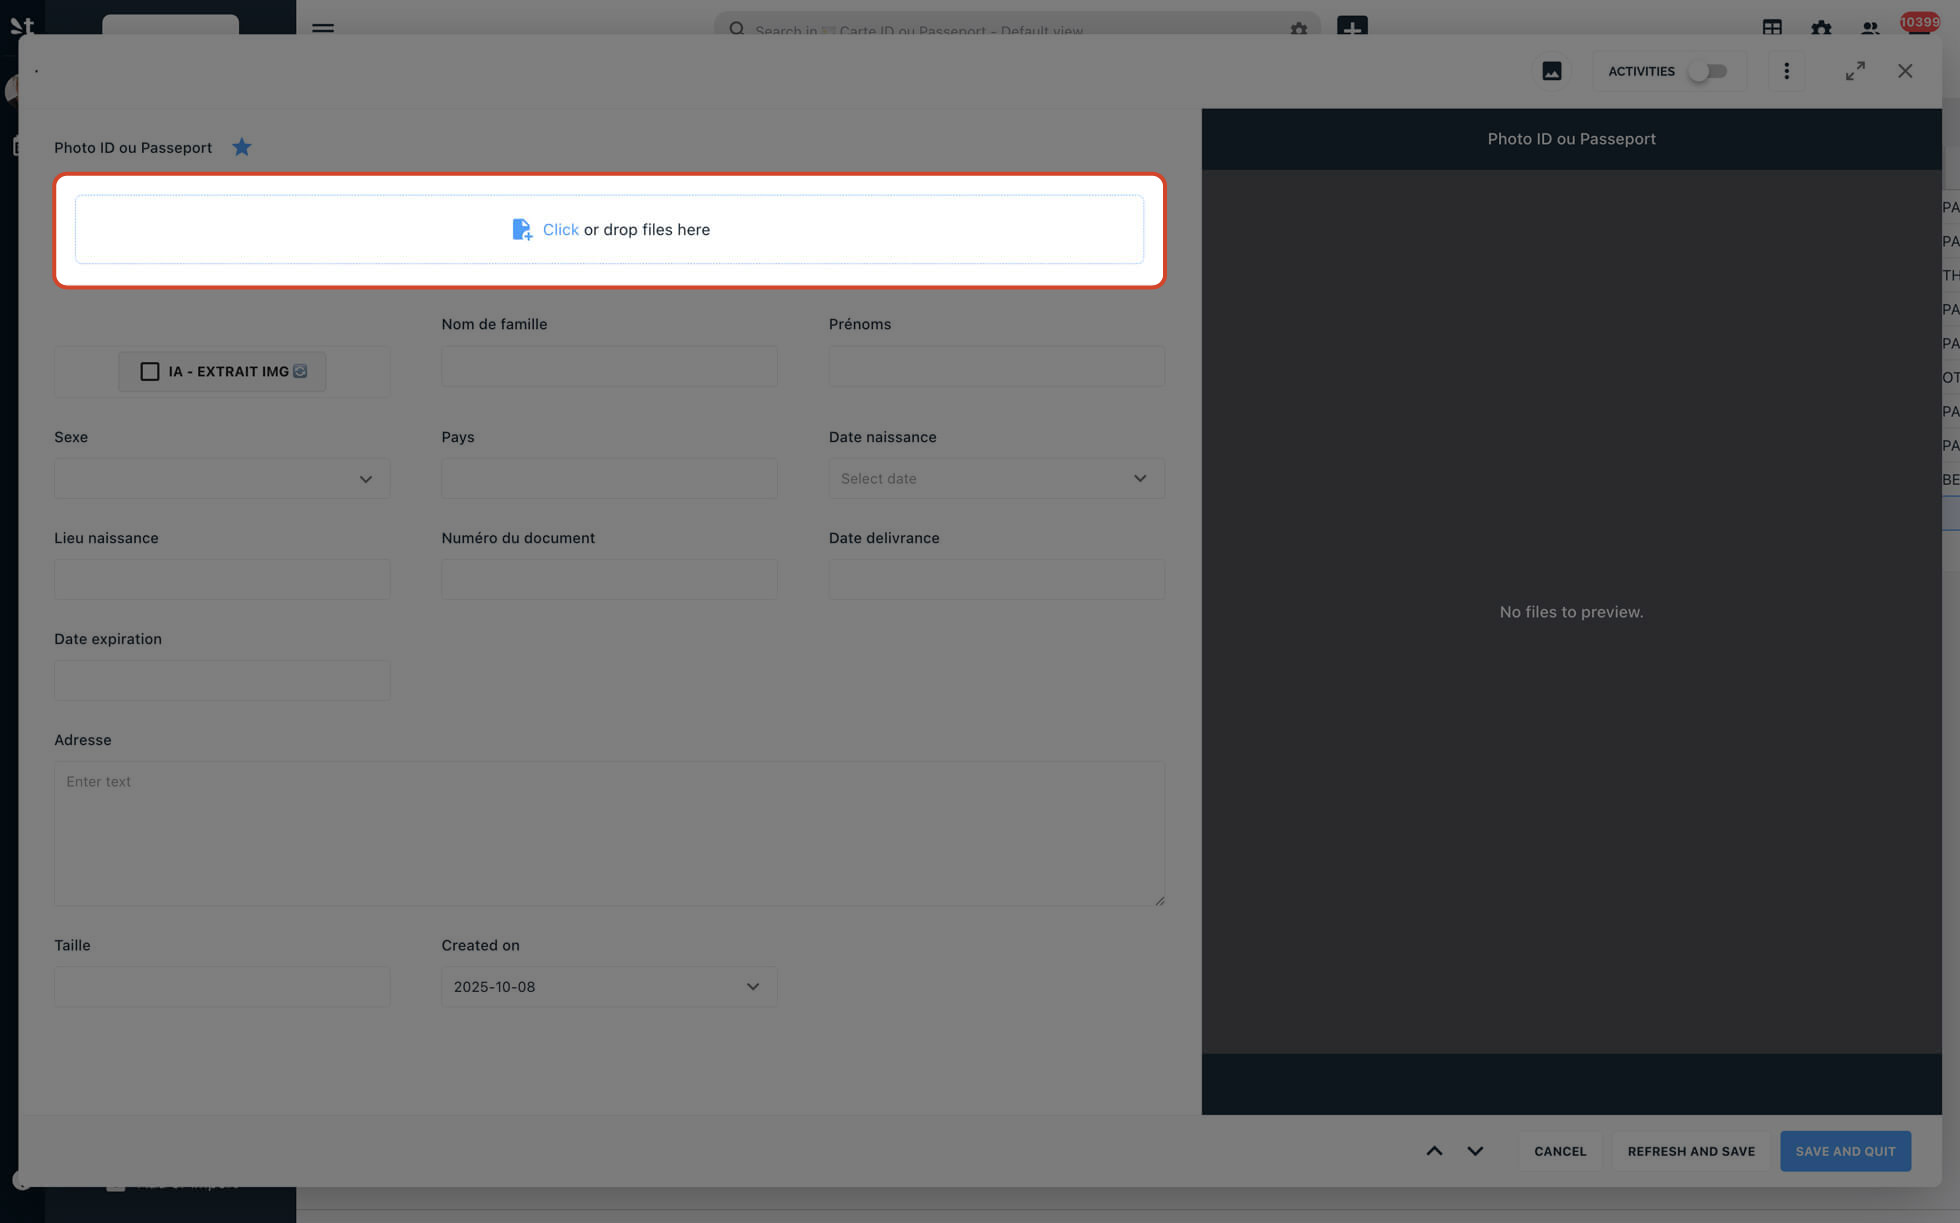Screen dimensions: 1960x1223
Task: Click the blue star next to Photo ID
Action: pos(241,148)
